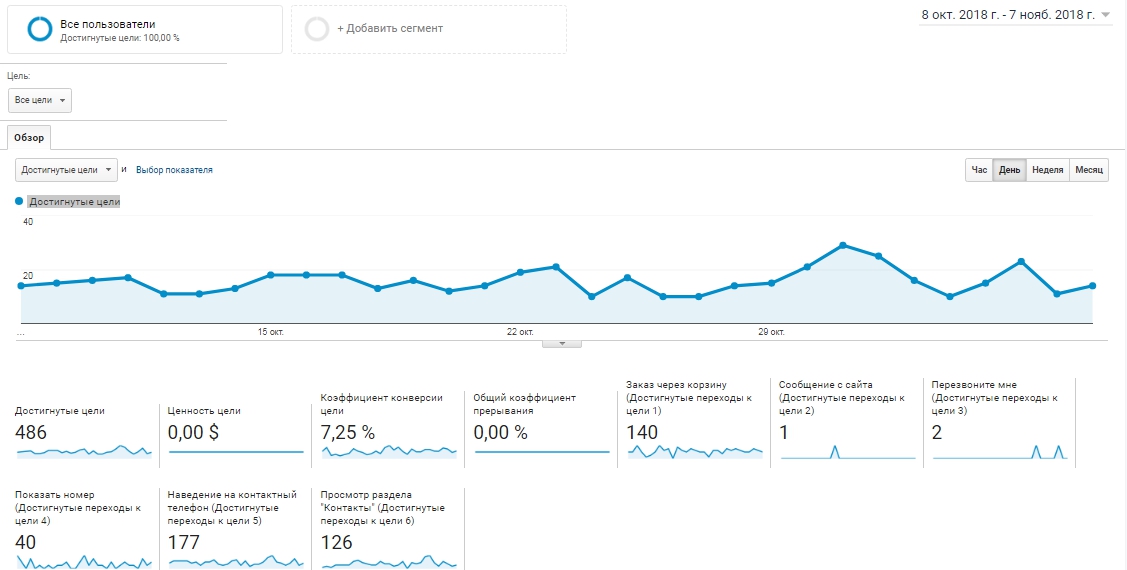
Task: Click the Просмотр раздела Контакты sparkline
Action: [389, 561]
